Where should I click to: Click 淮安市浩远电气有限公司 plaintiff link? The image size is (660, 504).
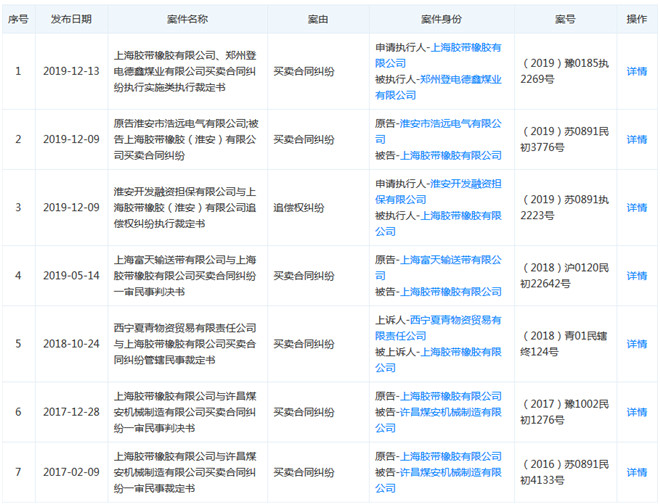pos(438,131)
